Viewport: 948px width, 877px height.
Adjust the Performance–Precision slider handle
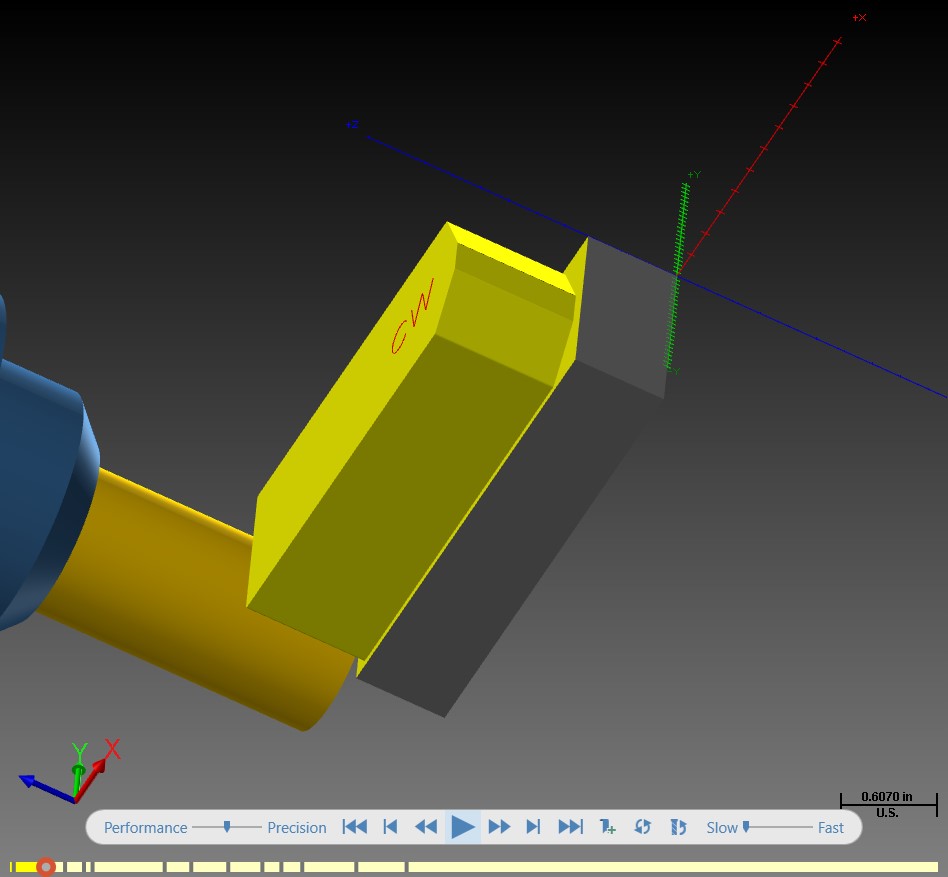pyautogui.click(x=227, y=826)
